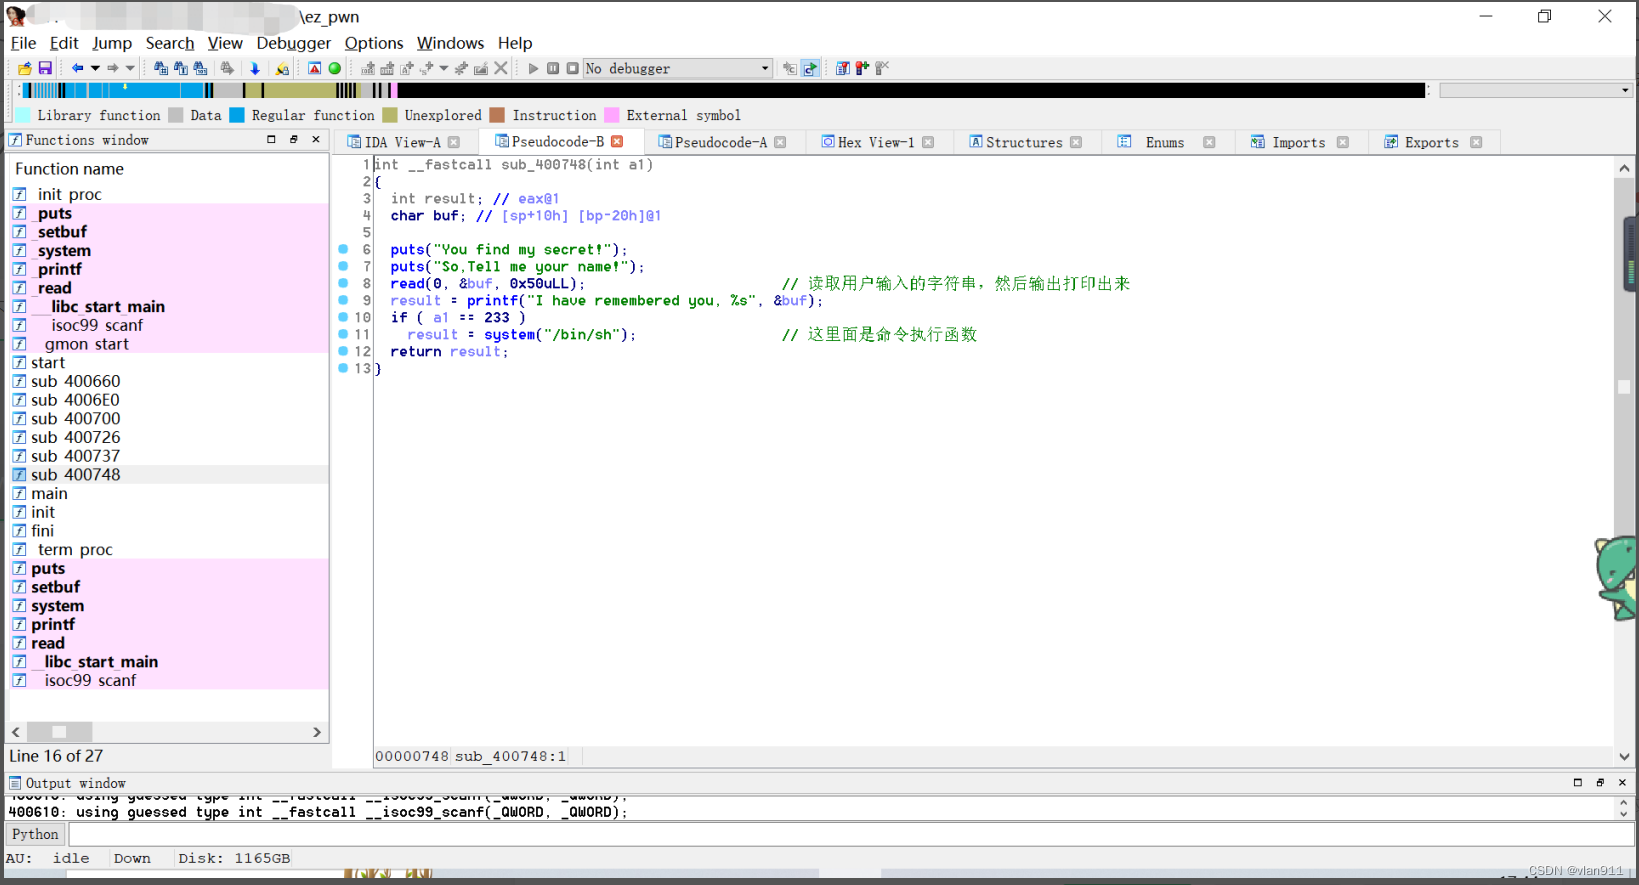
Task: Toggle breakpoint dot on line 11
Action: 343,334
